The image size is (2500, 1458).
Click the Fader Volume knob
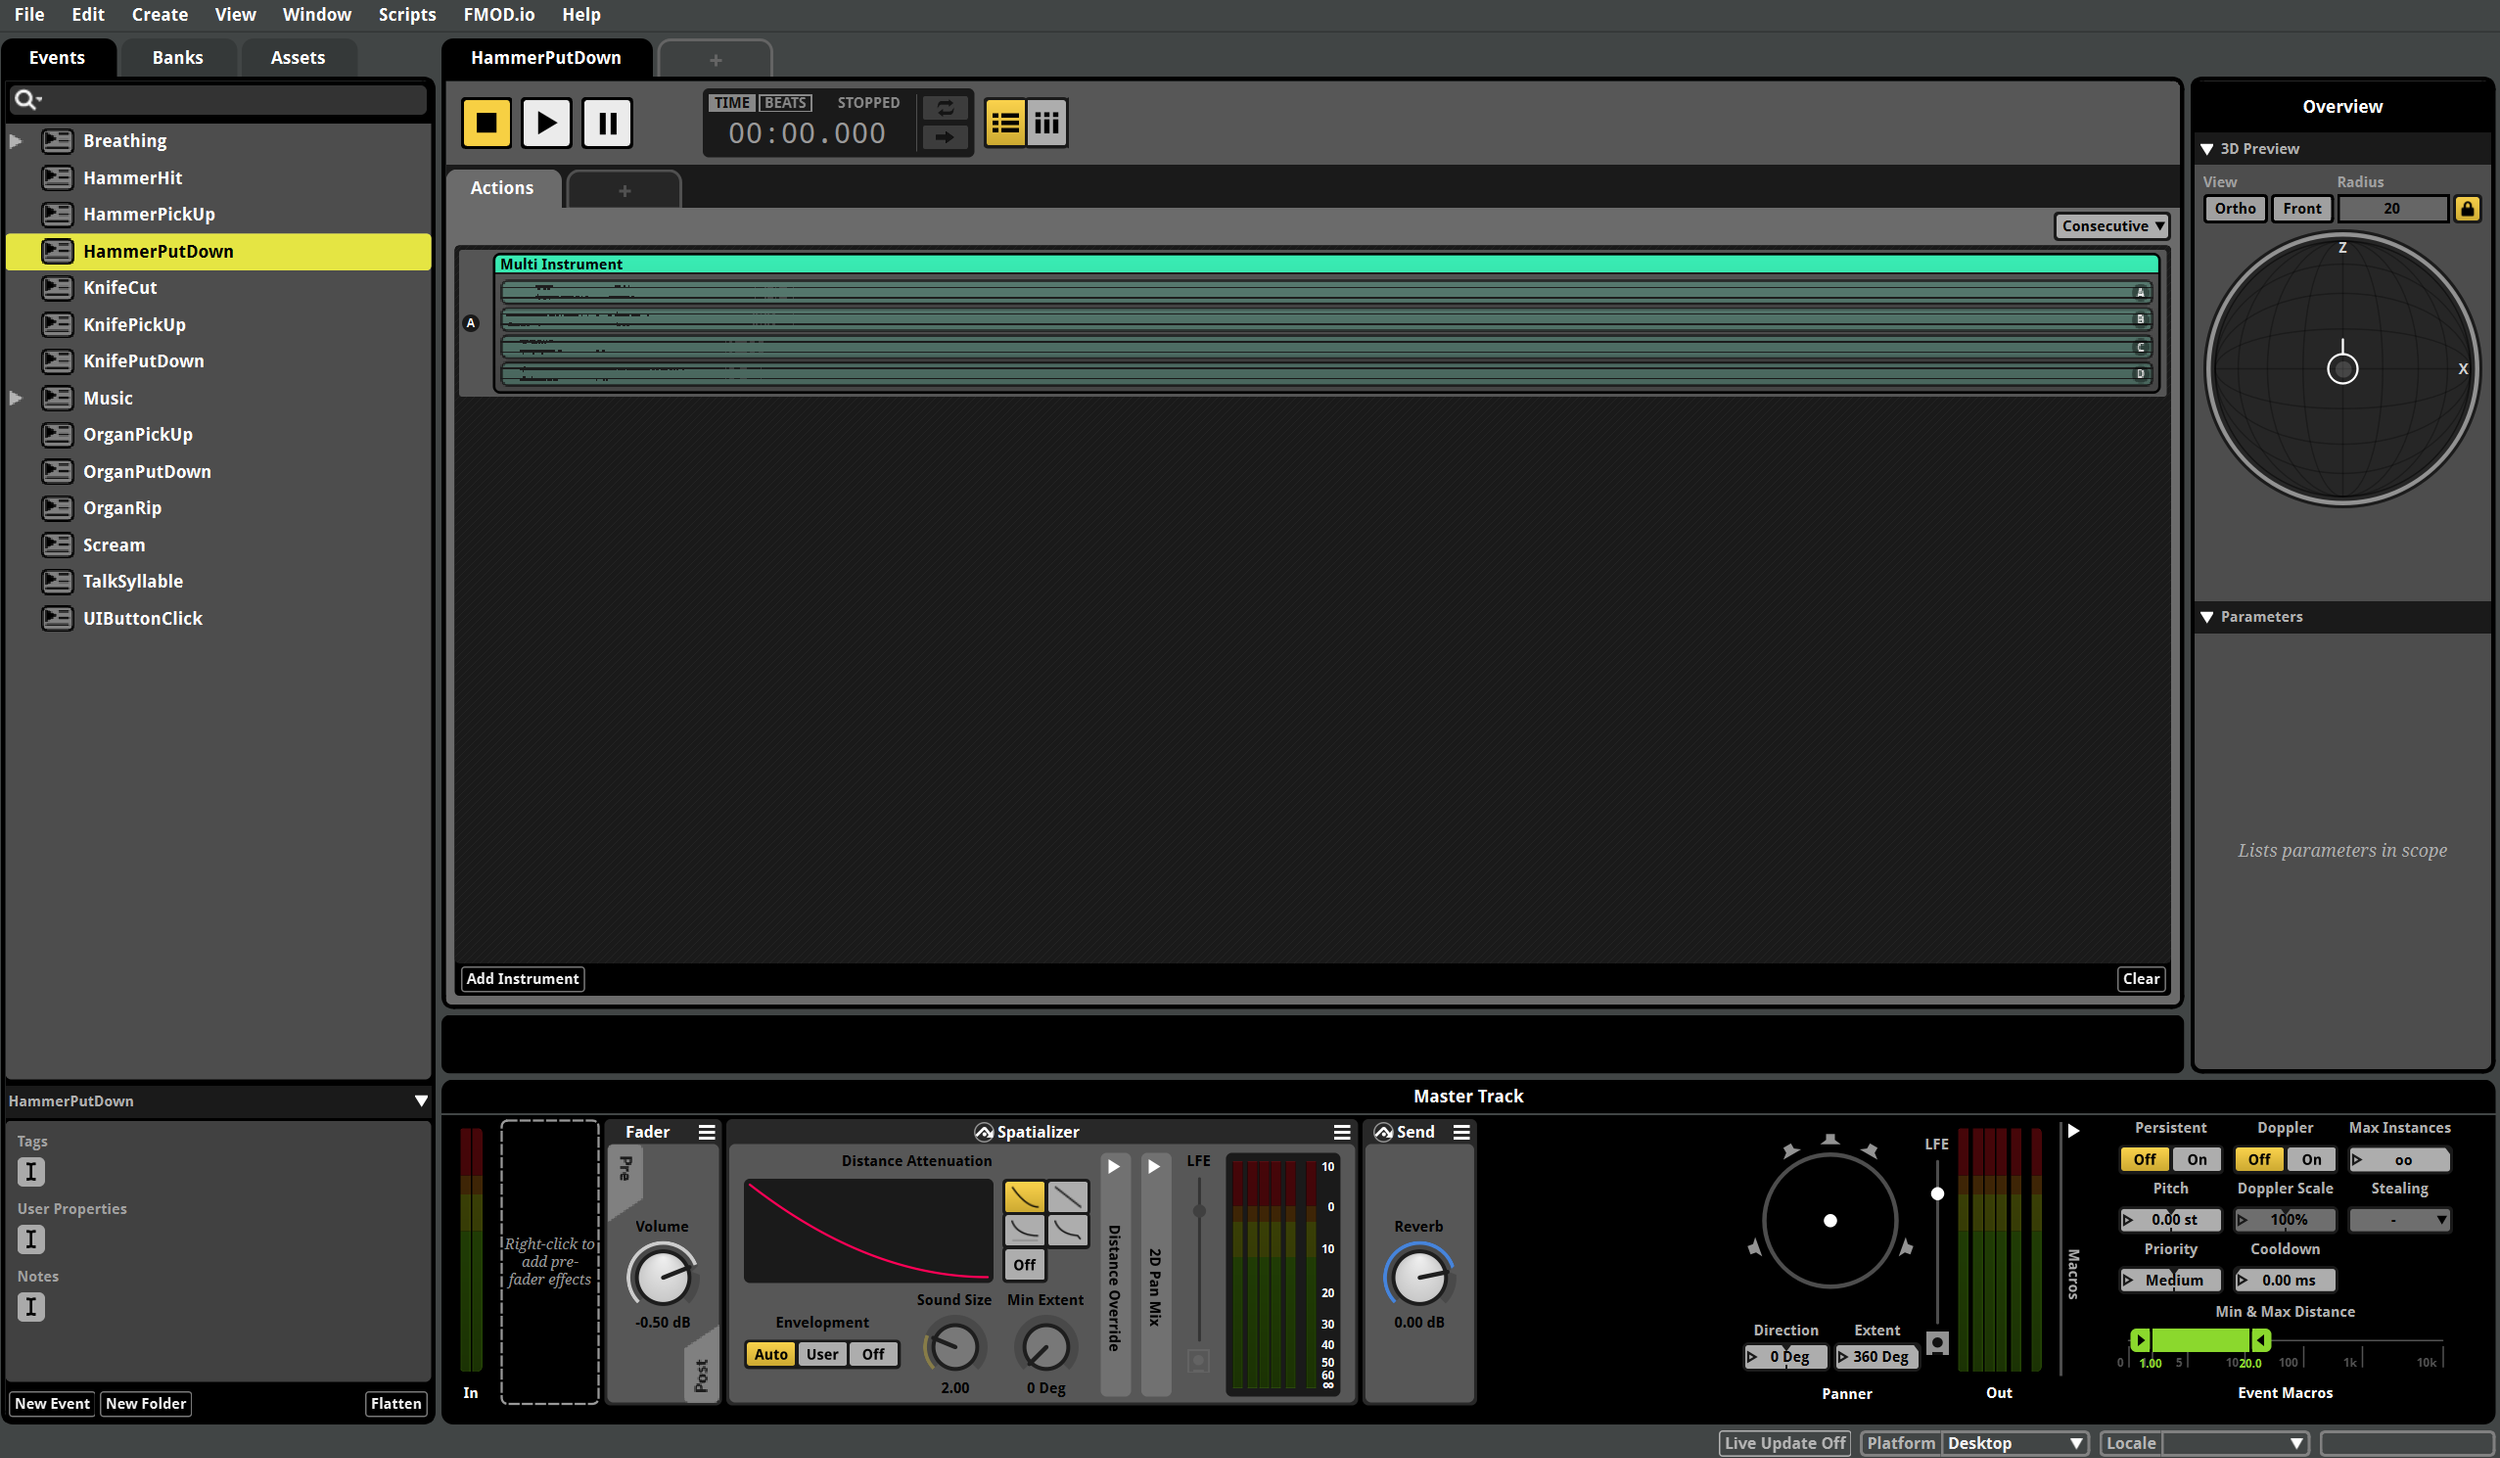click(661, 1277)
